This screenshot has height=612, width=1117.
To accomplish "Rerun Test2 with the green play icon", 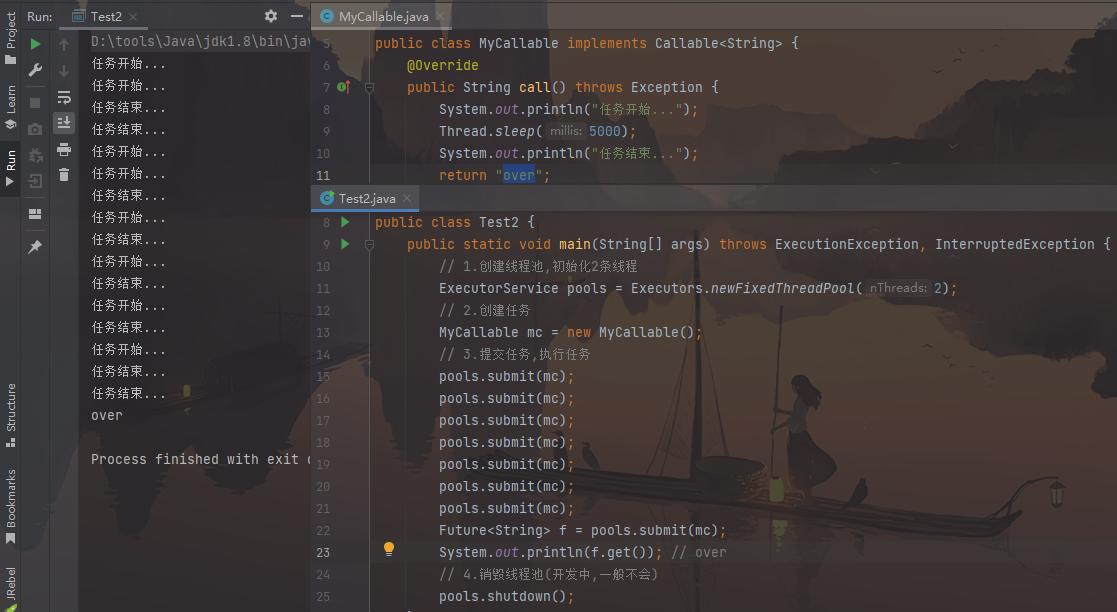I will pos(36,44).
